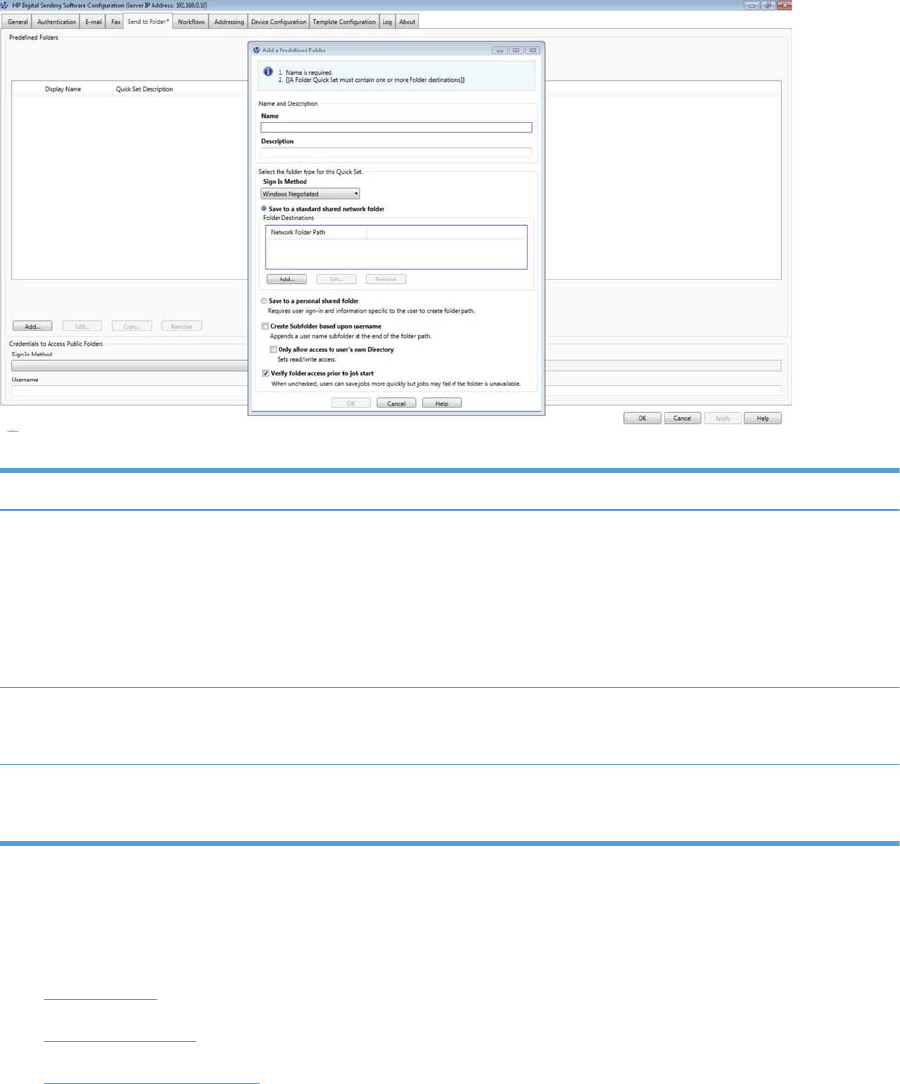Viewport: 900px width, 1084px height.
Task: Select the Fax tab
Action: [115, 21]
